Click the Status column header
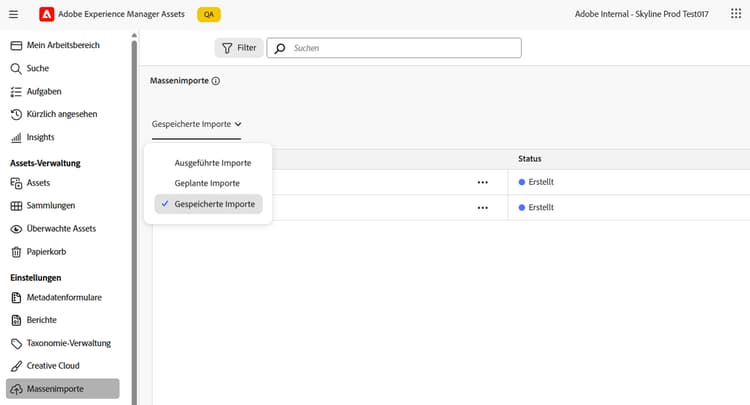Screen dimensions: 750x405 click(x=529, y=159)
